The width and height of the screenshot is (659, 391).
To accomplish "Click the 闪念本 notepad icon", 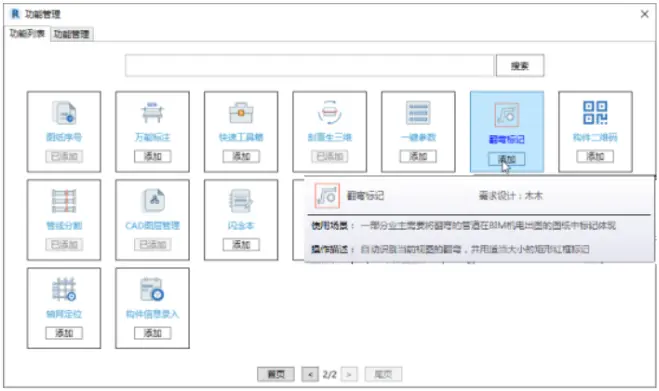I will coord(241,201).
